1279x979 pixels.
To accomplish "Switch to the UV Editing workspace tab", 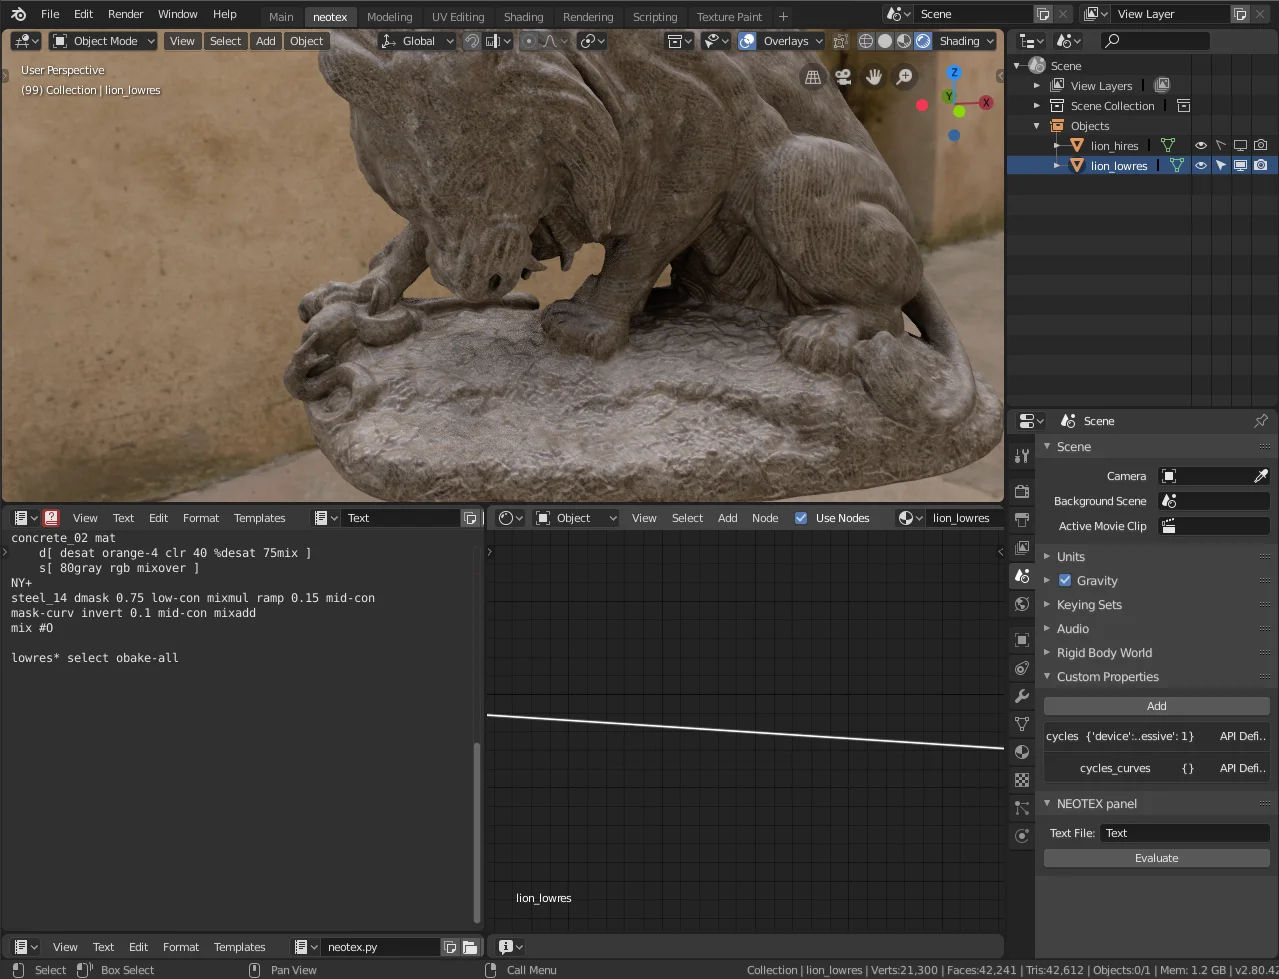I will coord(458,17).
